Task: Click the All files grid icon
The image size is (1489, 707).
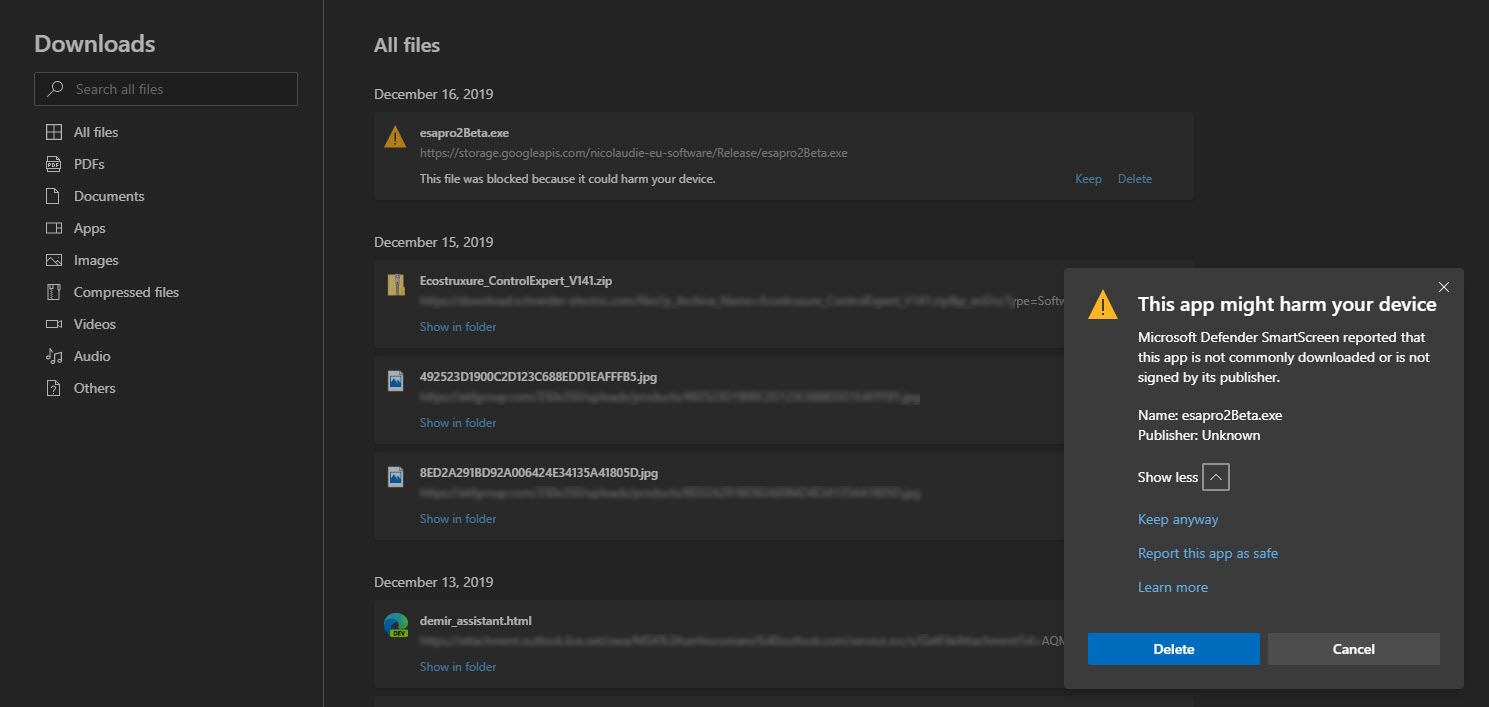Action: (x=54, y=132)
